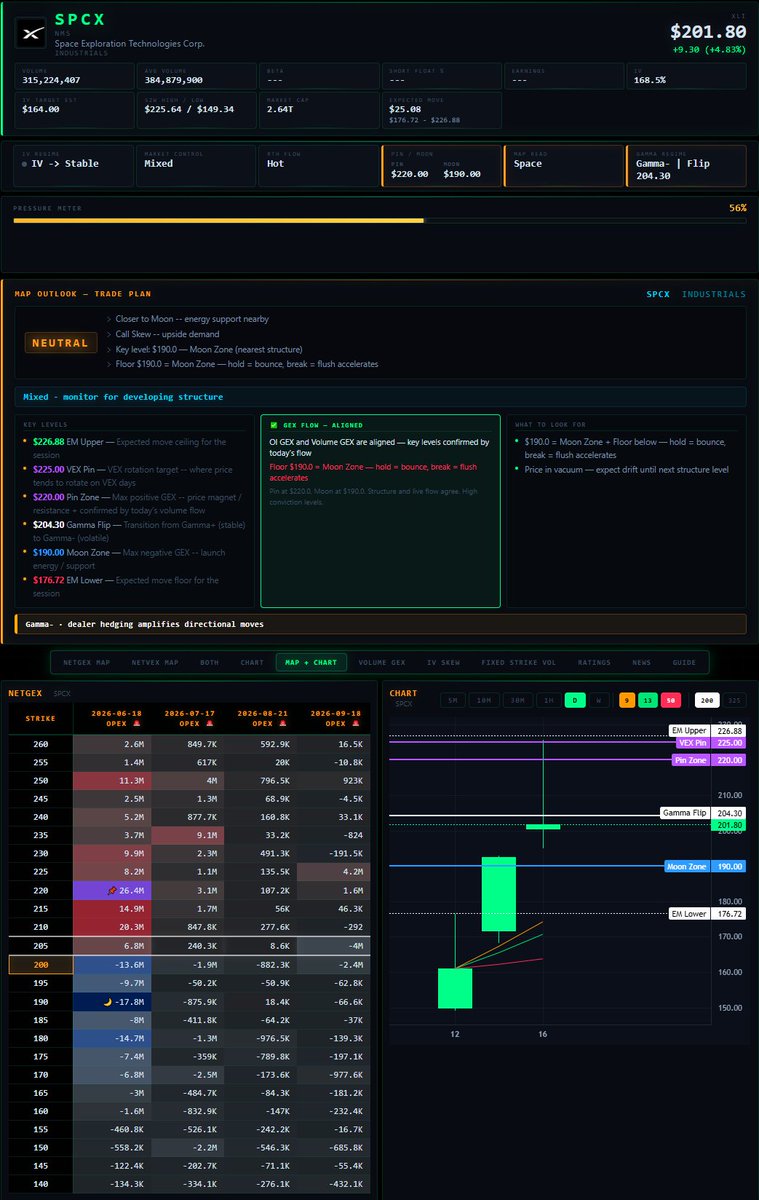Click the Expected Move $25.08 stat box
This screenshot has width=759, height=1200.
(441, 110)
